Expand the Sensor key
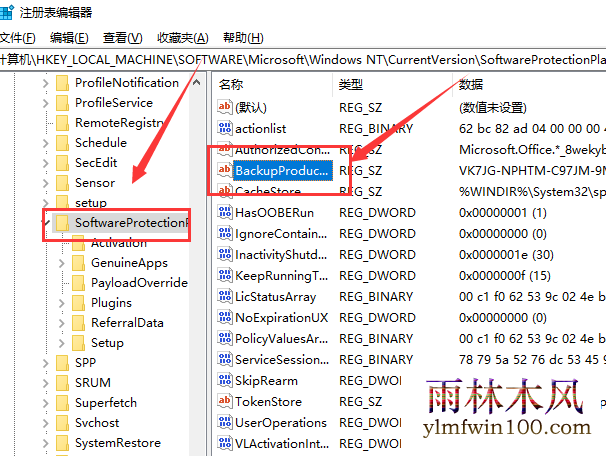The image size is (606, 456). pos(46,183)
